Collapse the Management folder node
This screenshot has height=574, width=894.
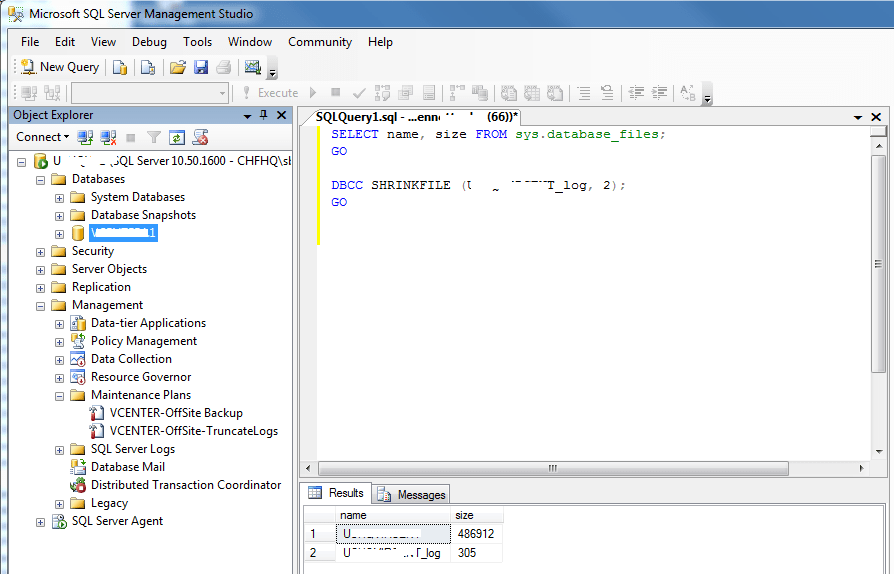(40, 306)
